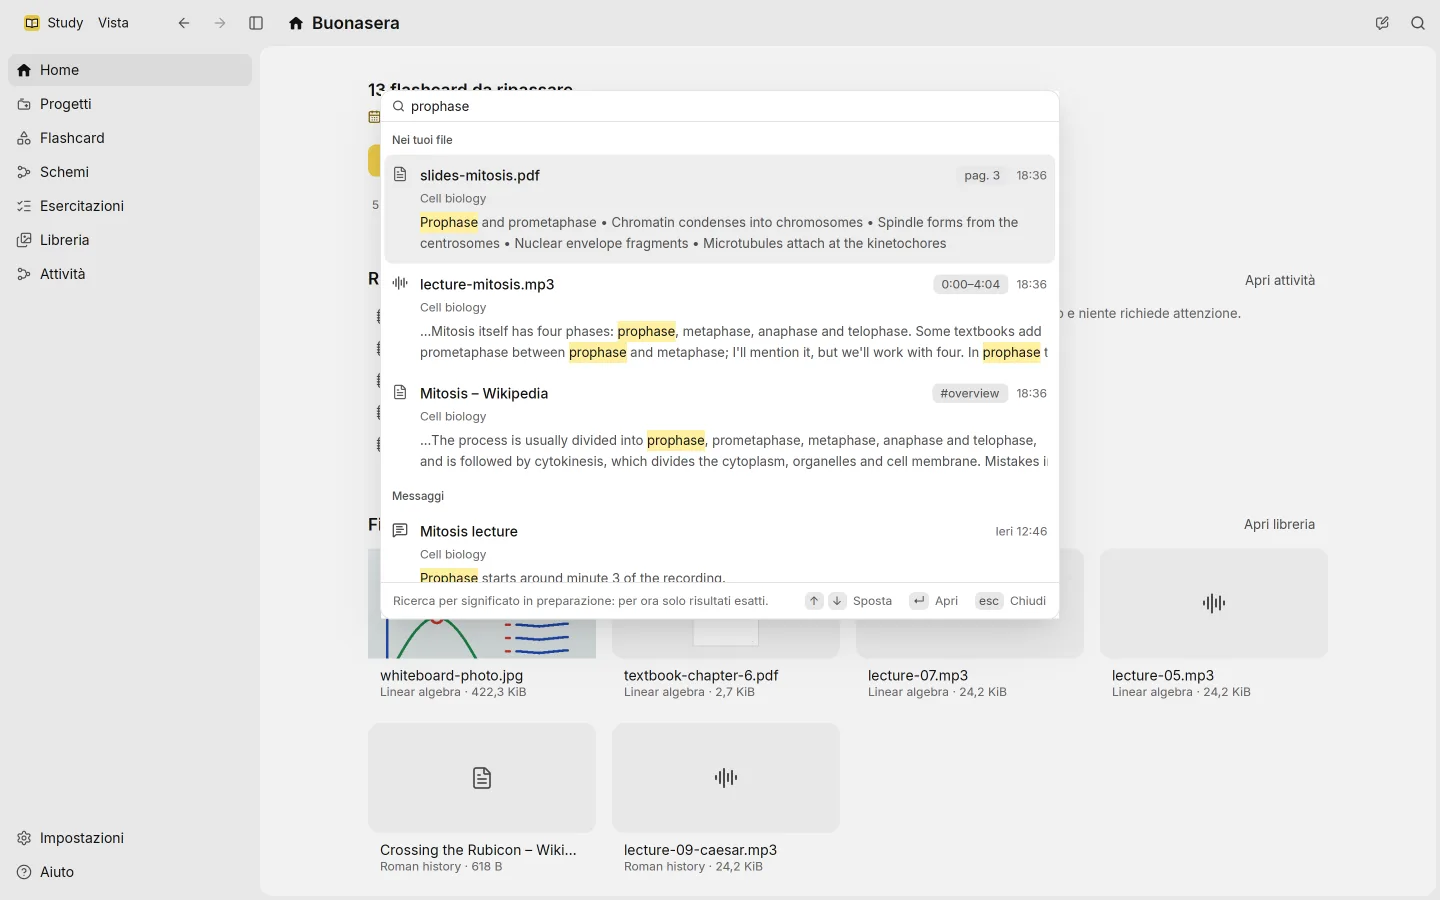Select Home in the sidebar
This screenshot has width=1440, height=900.
(130, 70)
